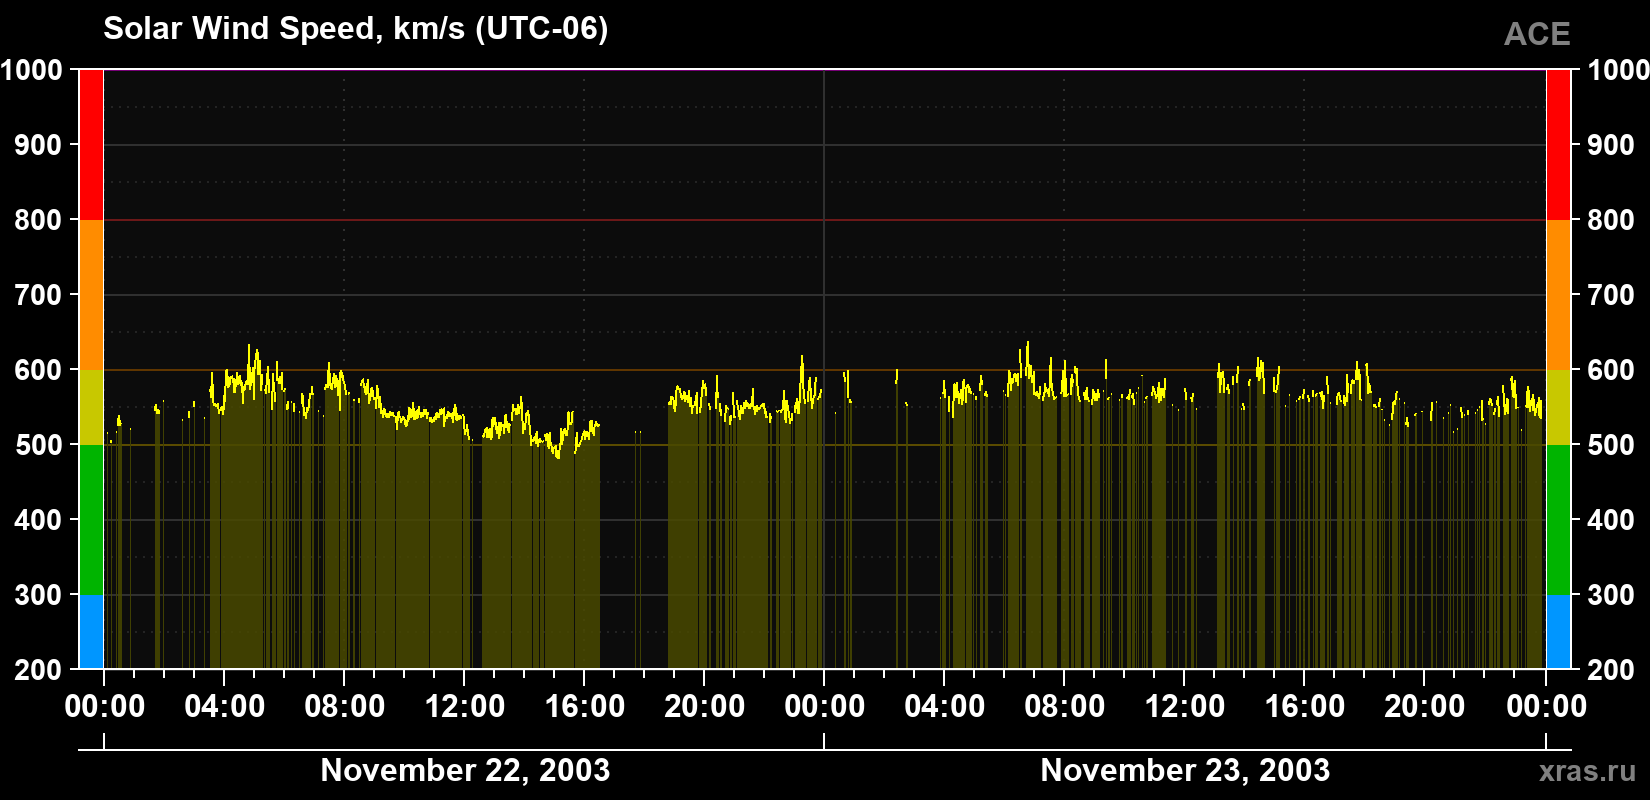The width and height of the screenshot is (1650, 800).
Task: Click the 900 label on the left axis
Action: click(38, 145)
